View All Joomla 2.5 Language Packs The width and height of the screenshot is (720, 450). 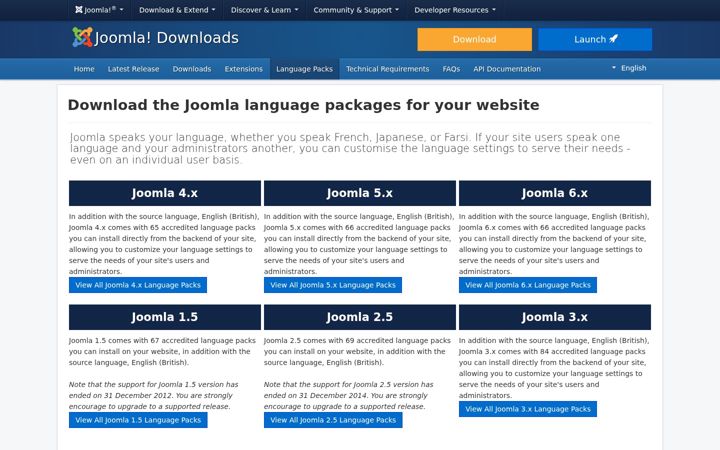tap(333, 420)
